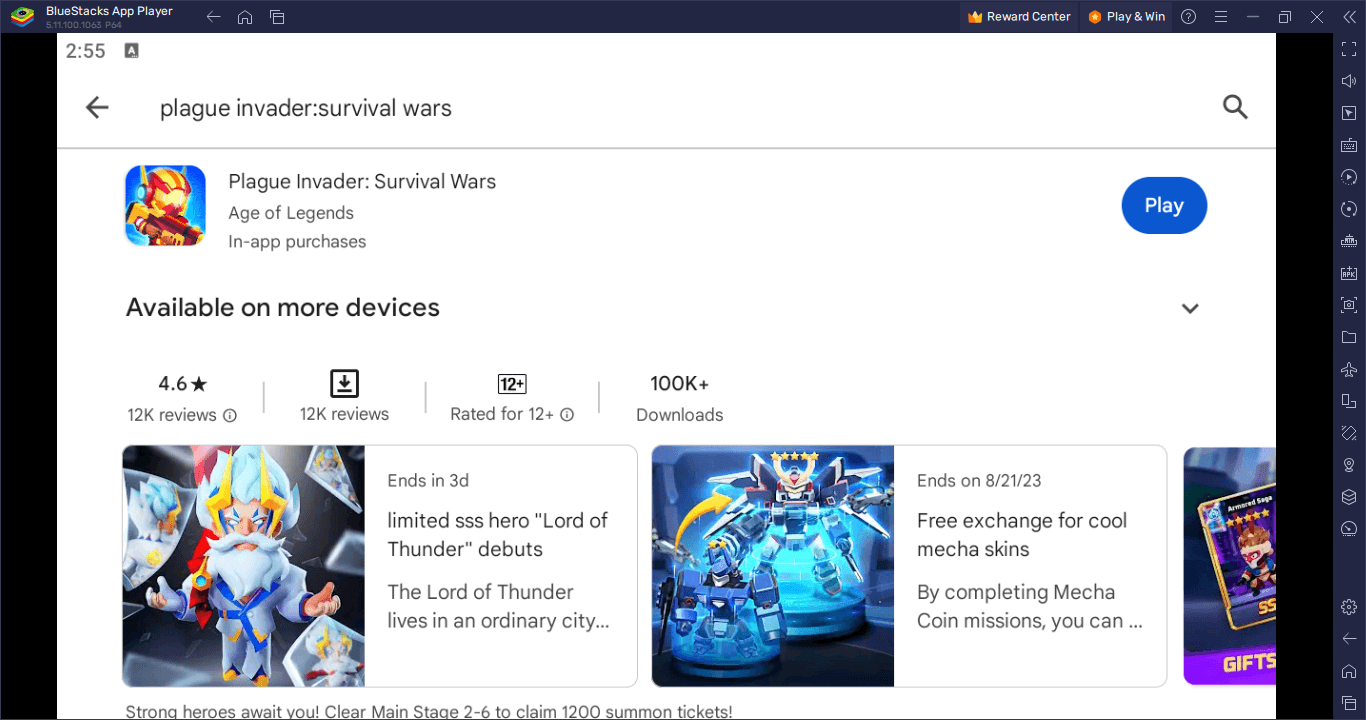Open the Lord of Thunder event image
The height and width of the screenshot is (720, 1366).
243,566
